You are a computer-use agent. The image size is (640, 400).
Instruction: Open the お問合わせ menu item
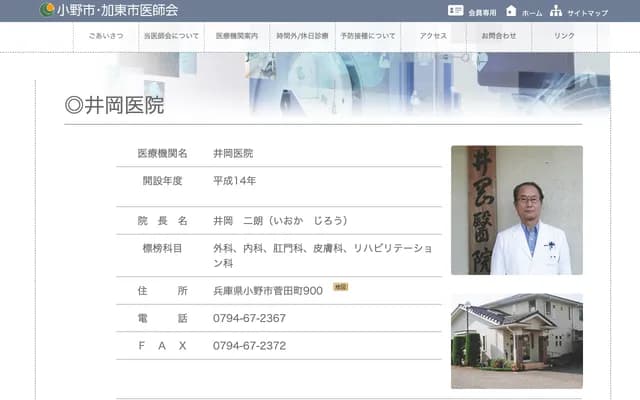499,36
